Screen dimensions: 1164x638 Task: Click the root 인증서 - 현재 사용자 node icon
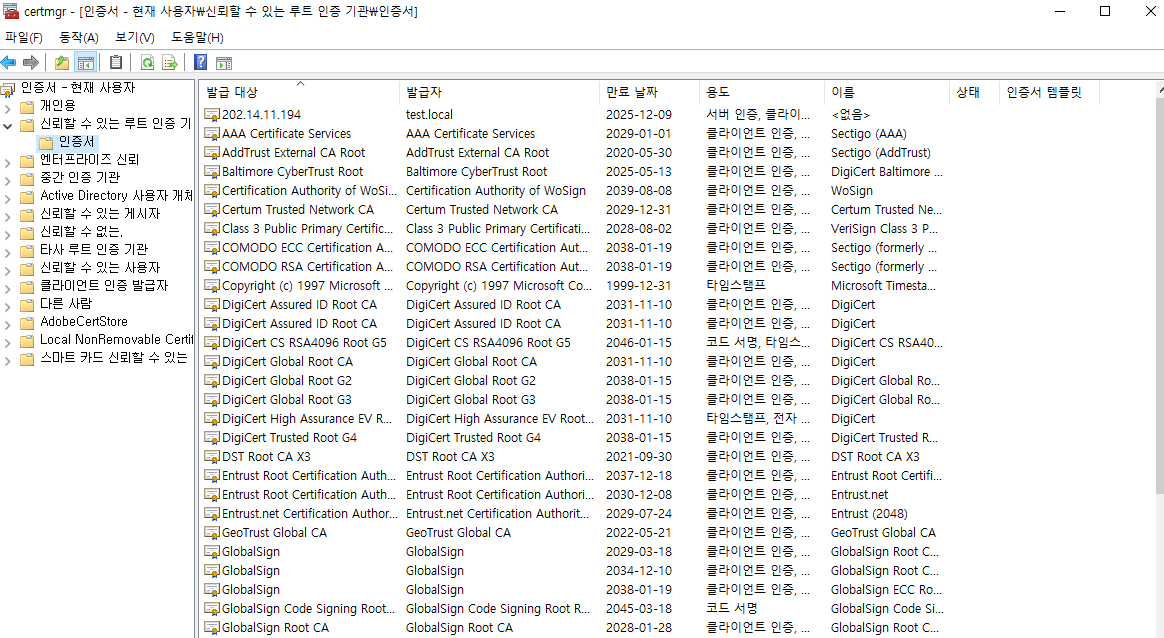(8, 89)
